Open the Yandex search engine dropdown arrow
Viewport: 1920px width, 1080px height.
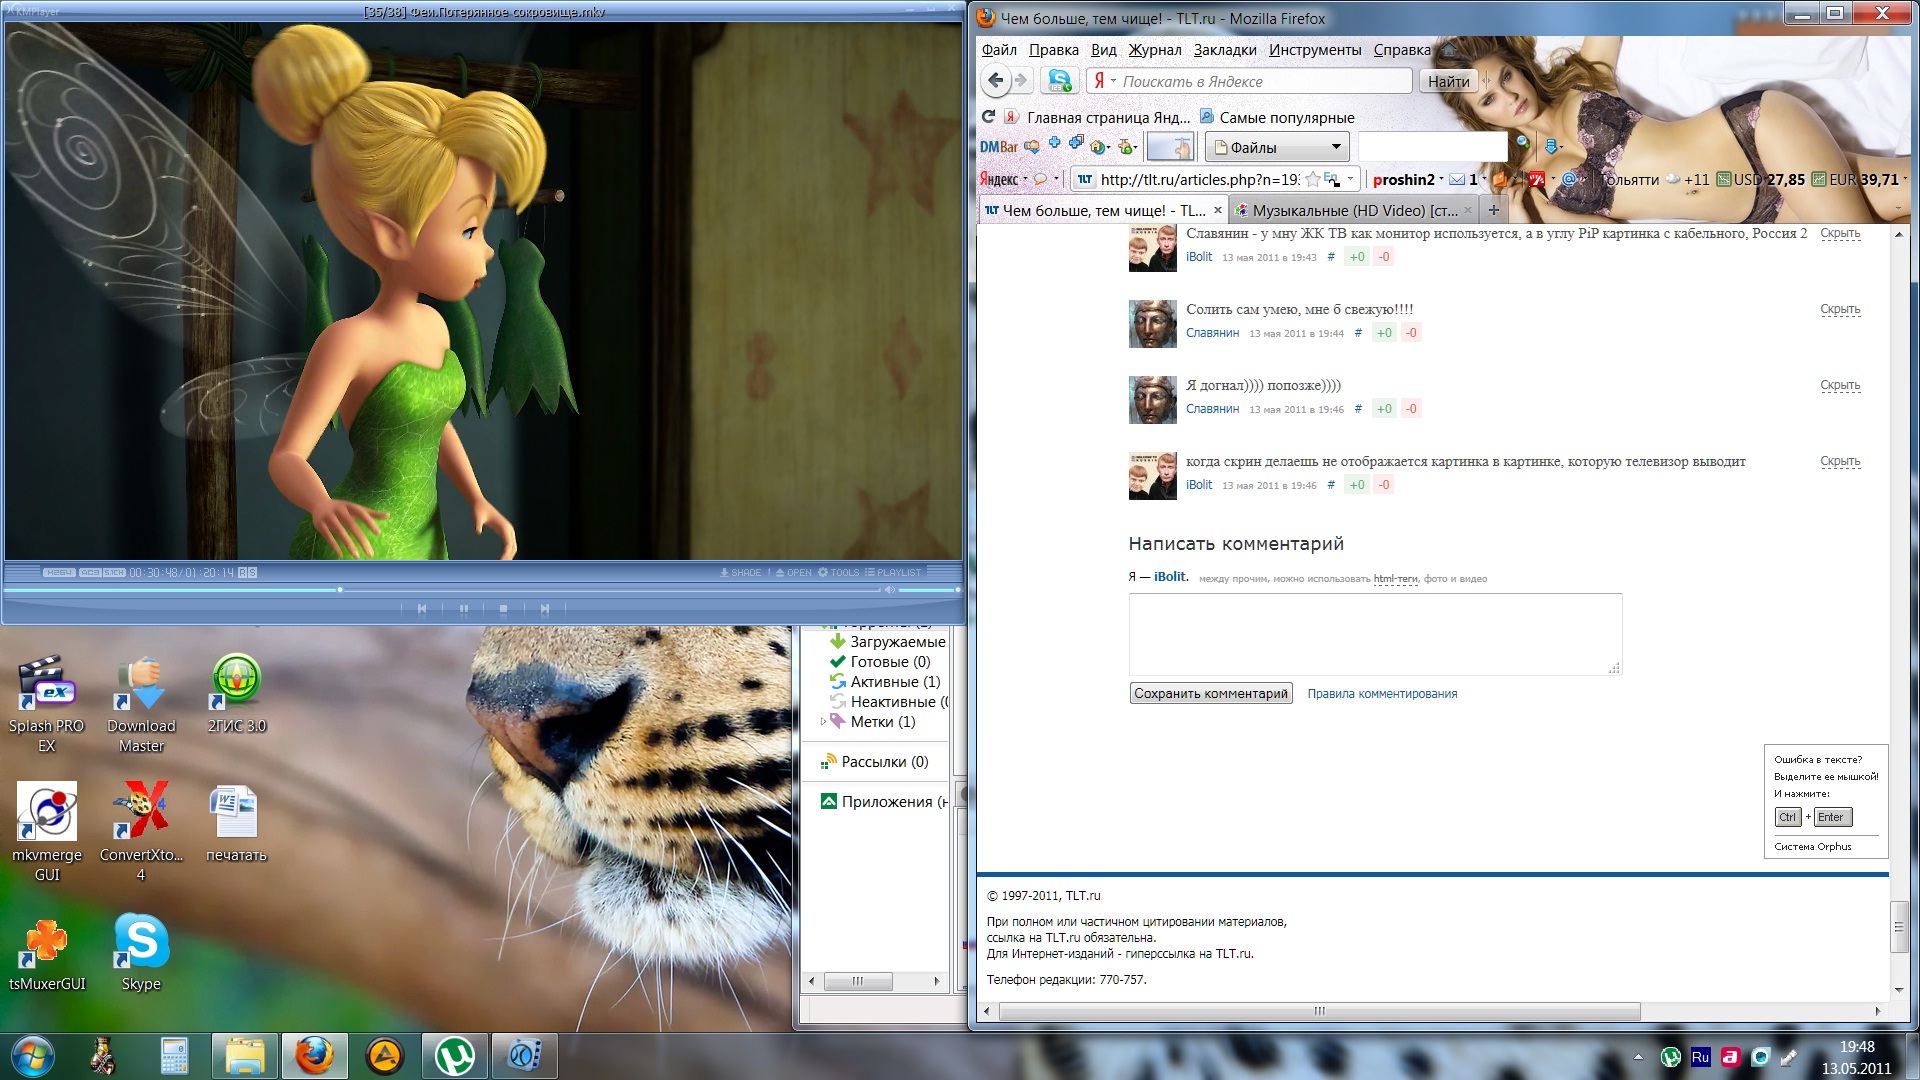coord(1113,81)
